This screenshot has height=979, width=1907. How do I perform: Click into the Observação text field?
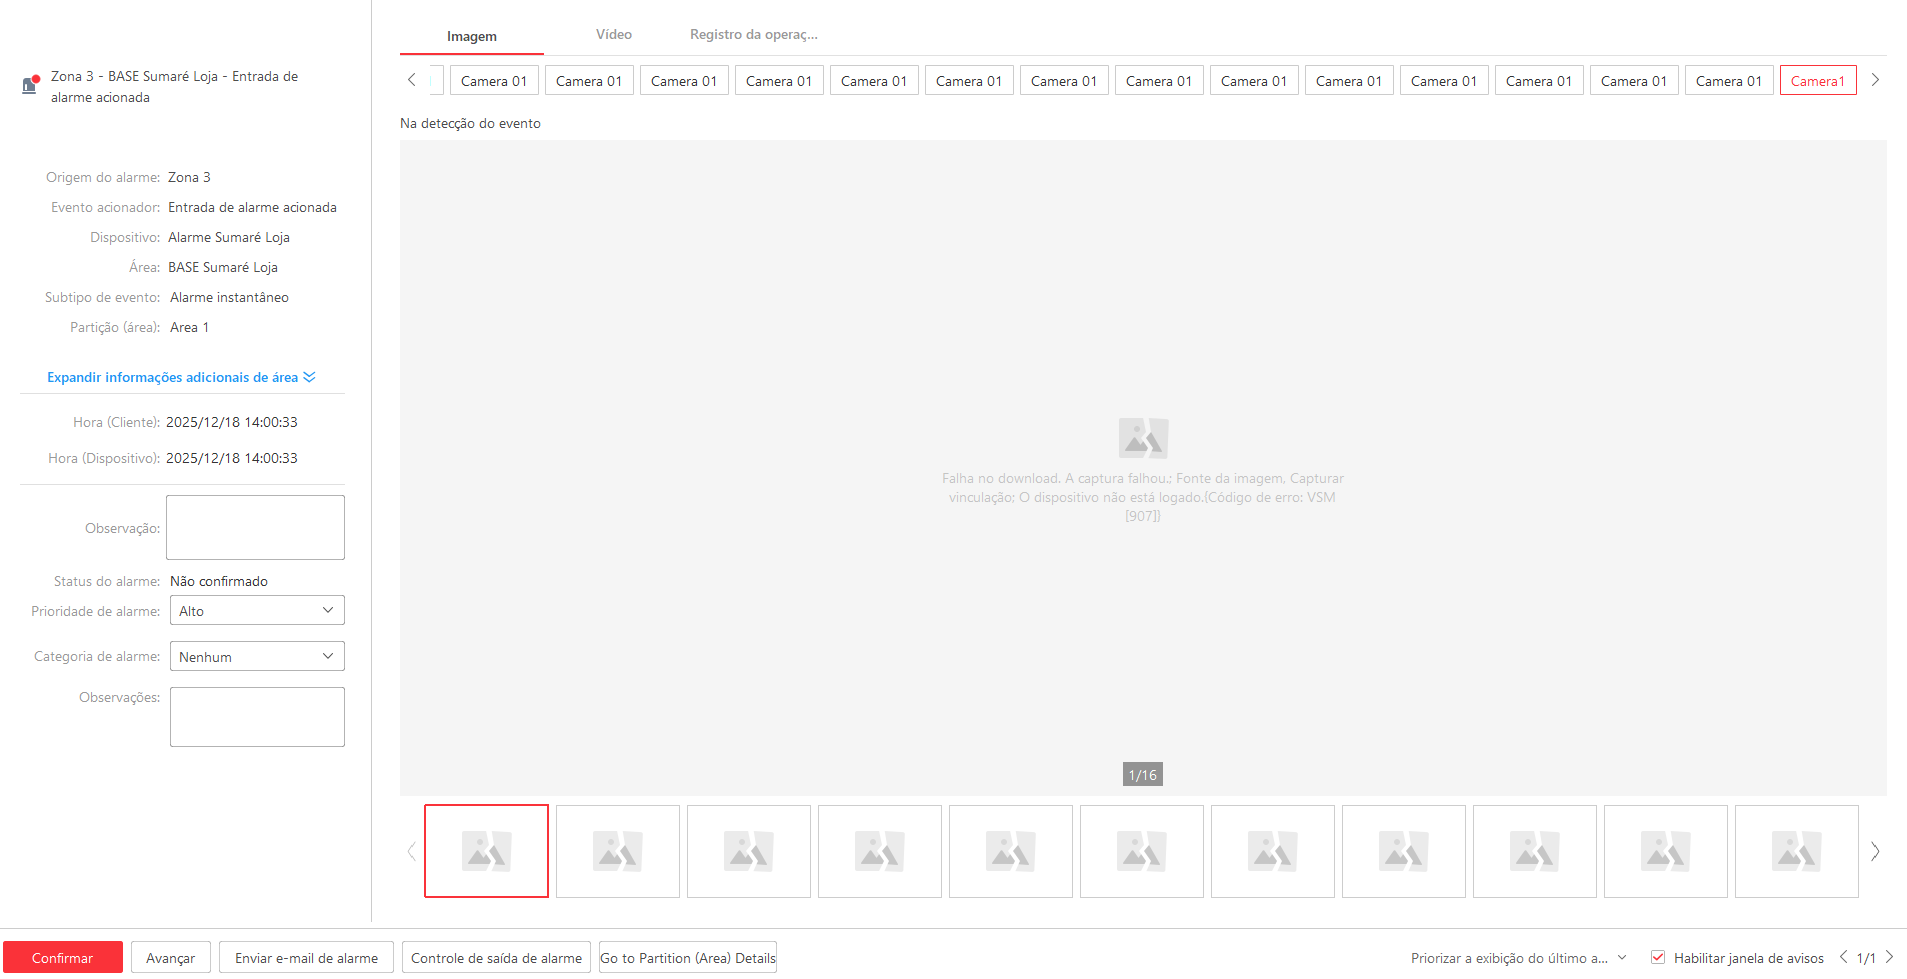(x=255, y=528)
